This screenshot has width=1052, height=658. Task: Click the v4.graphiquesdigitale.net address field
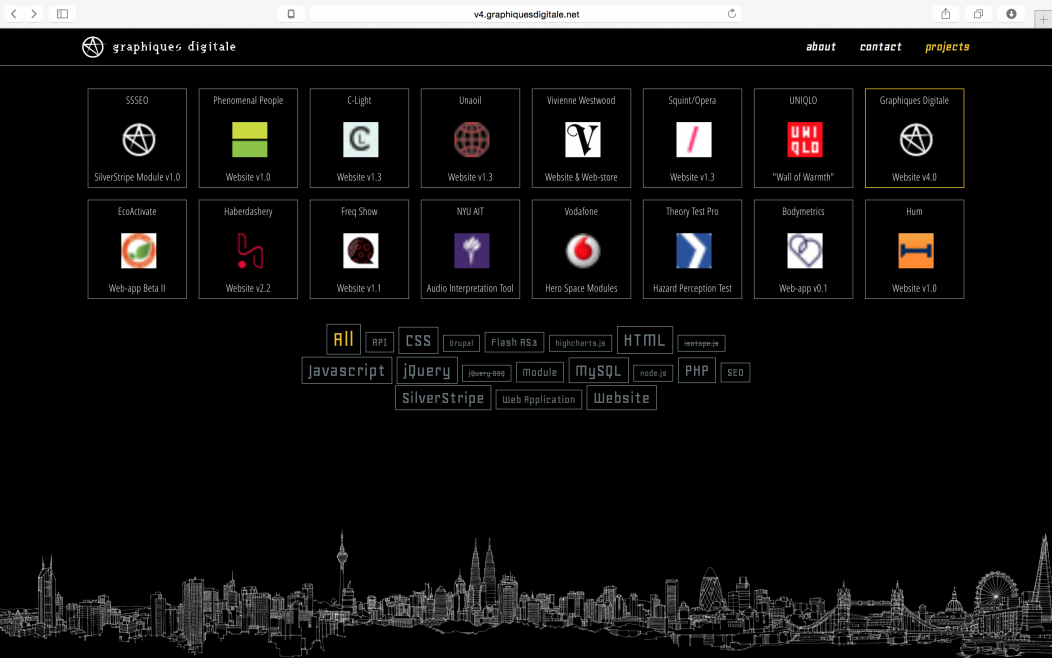[x=526, y=13]
